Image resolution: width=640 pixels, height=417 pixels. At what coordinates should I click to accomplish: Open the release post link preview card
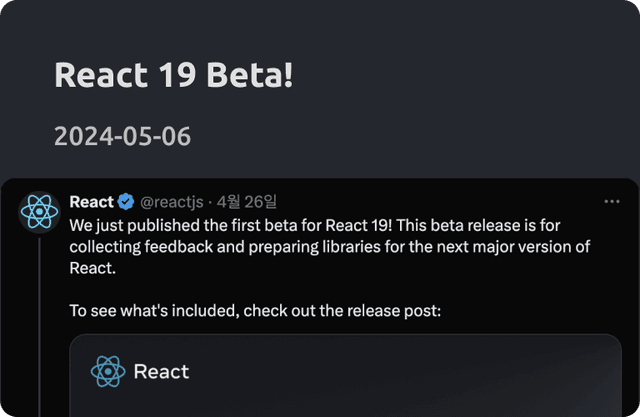tap(345, 375)
